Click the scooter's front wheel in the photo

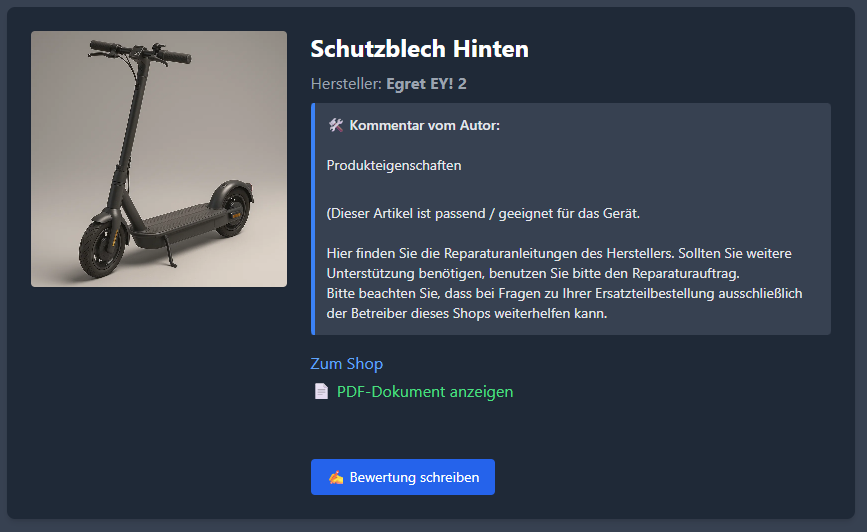[x=103, y=248]
